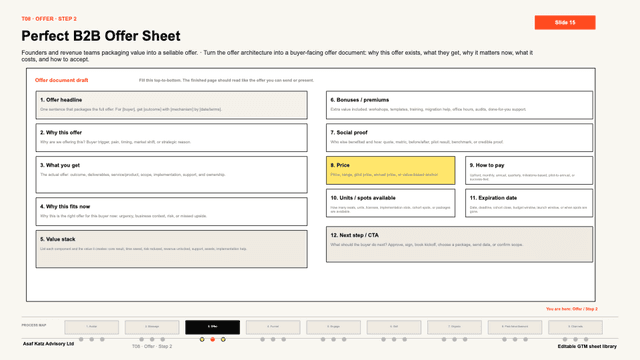
Task: Open step 1 in the process map
Action: tap(91, 327)
